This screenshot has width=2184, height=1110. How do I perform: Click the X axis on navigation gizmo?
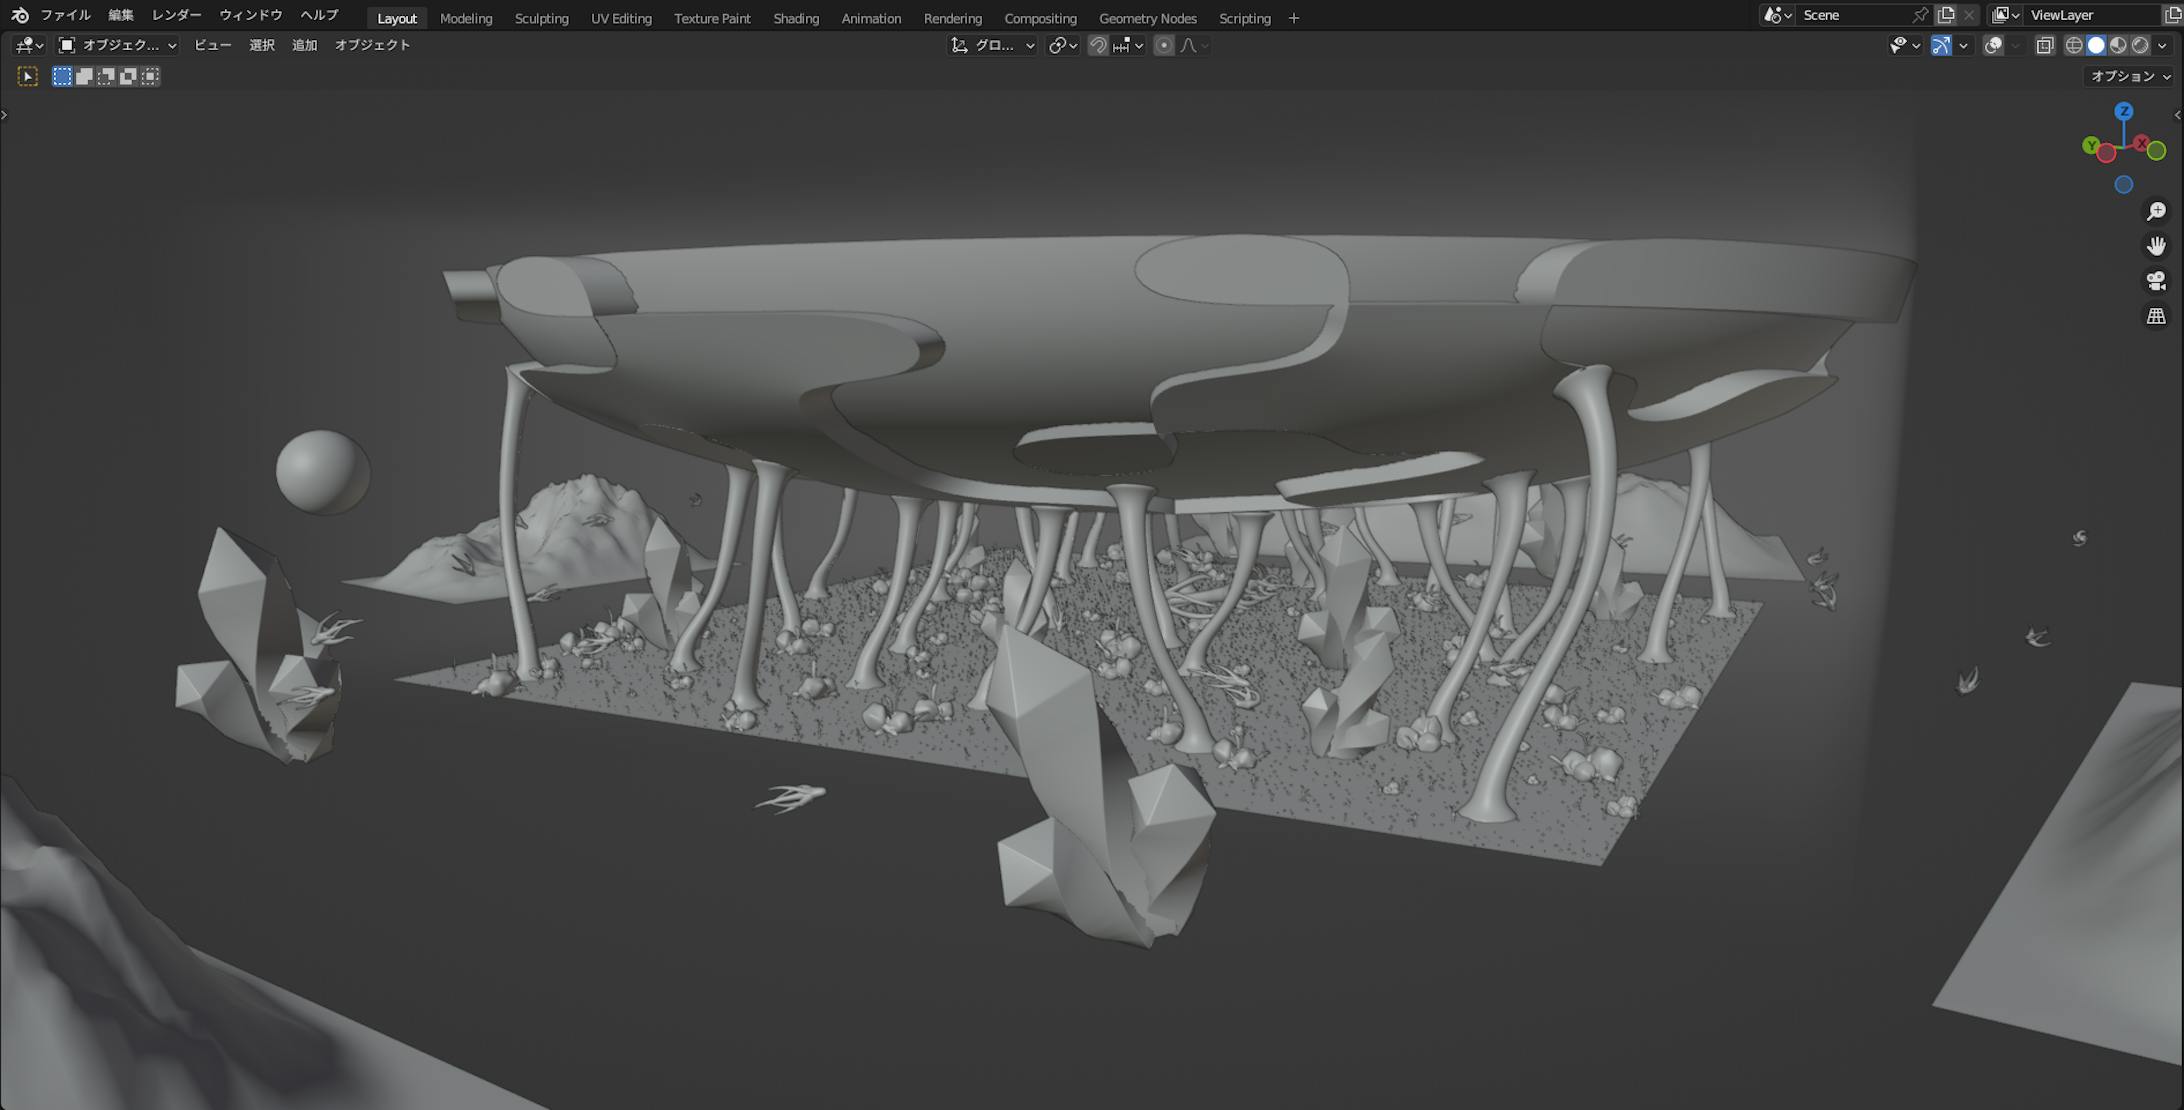[2142, 144]
